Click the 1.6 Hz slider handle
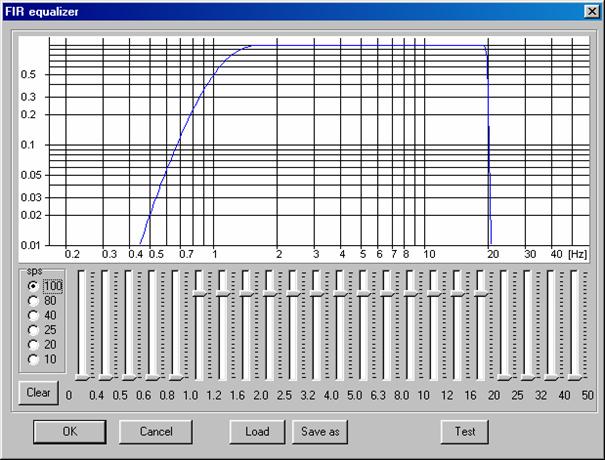The width and height of the screenshot is (605, 460). point(247,293)
